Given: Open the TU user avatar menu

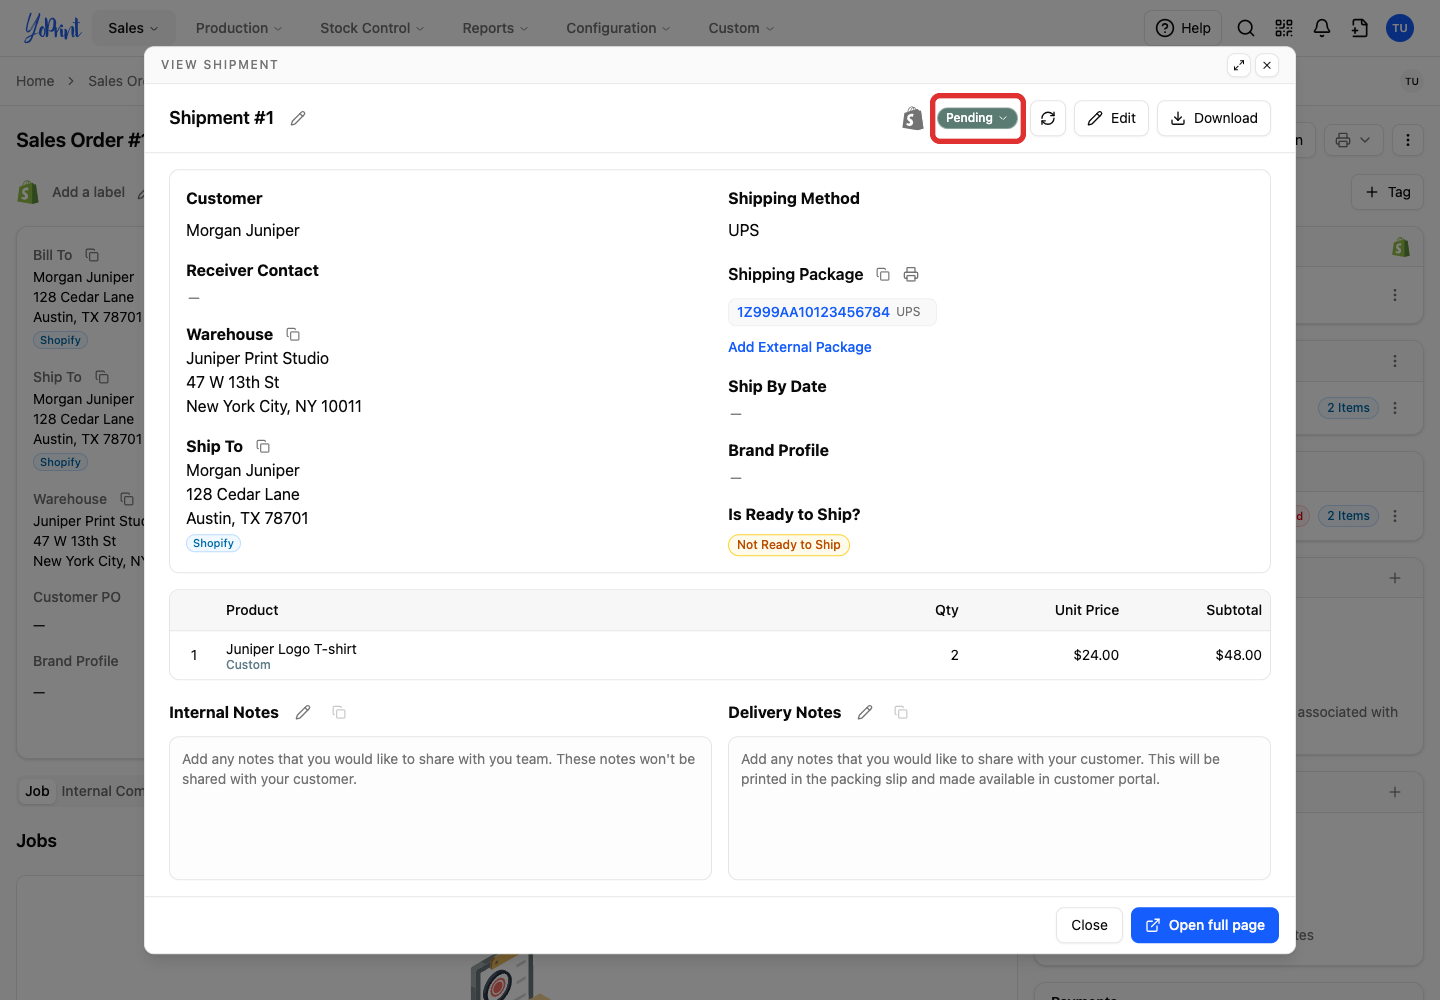Looking at the screenshot, I should click(1400, 28).
